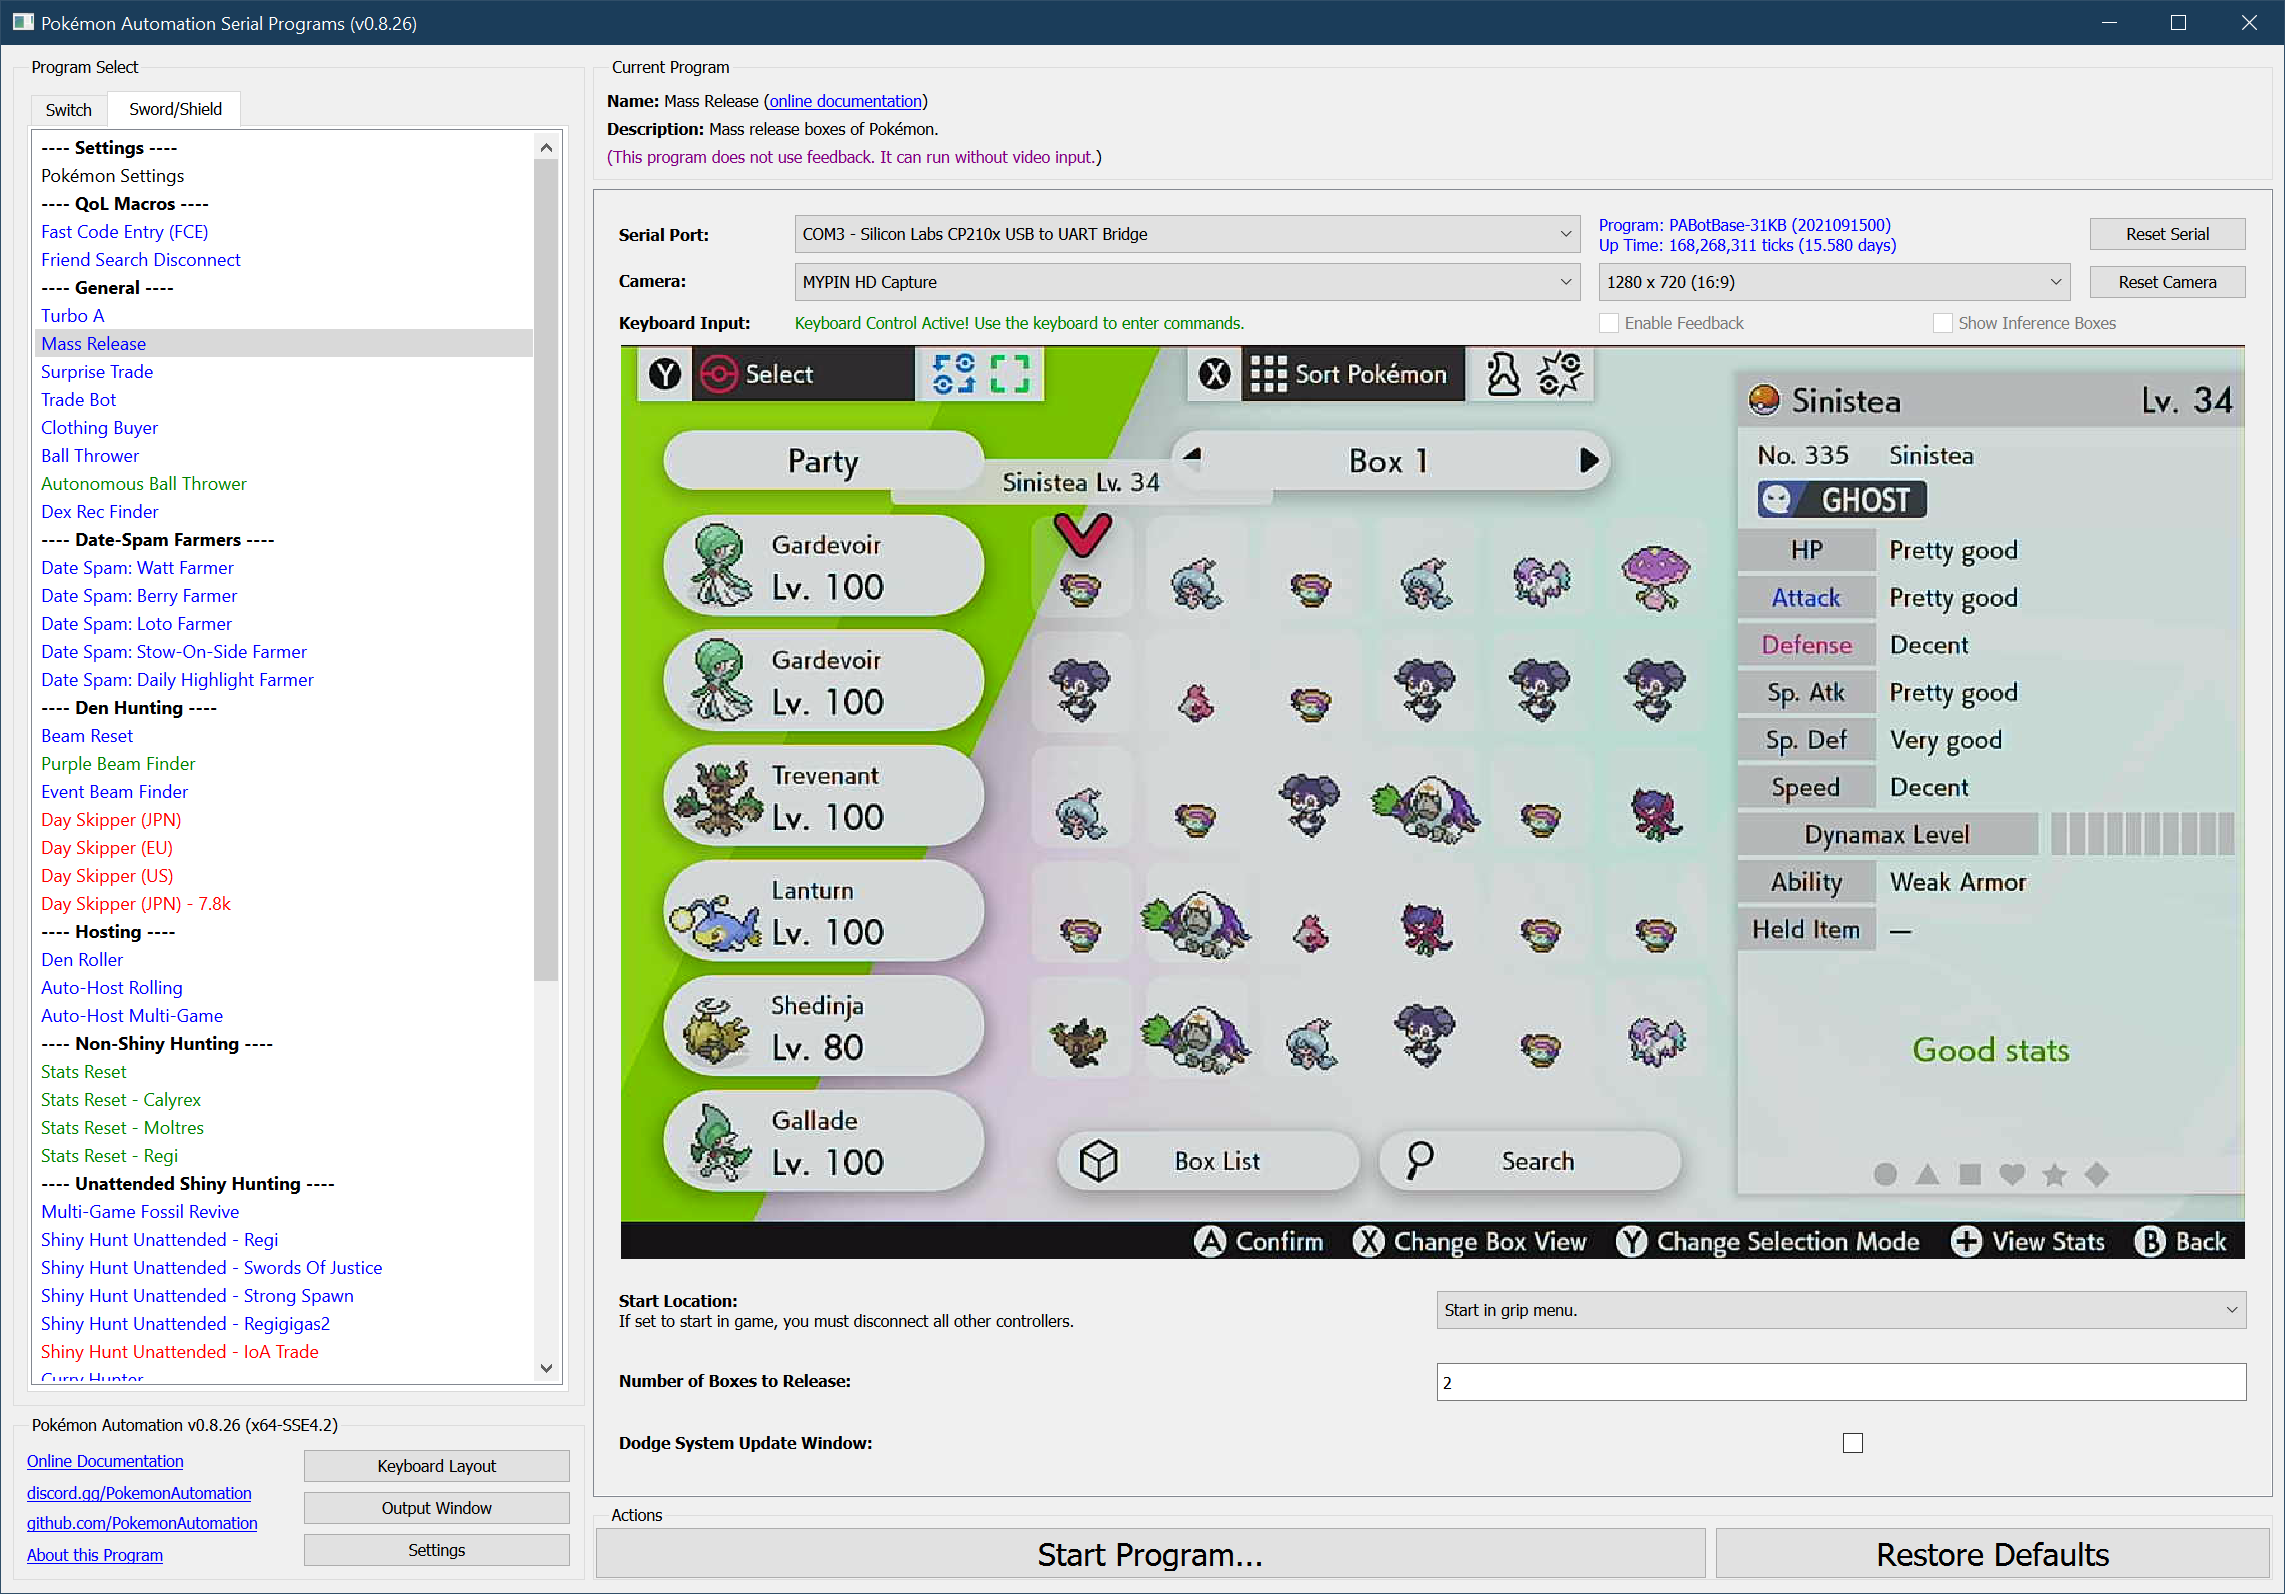Enable the Enable Feedback checkbox

point(1609,323)
